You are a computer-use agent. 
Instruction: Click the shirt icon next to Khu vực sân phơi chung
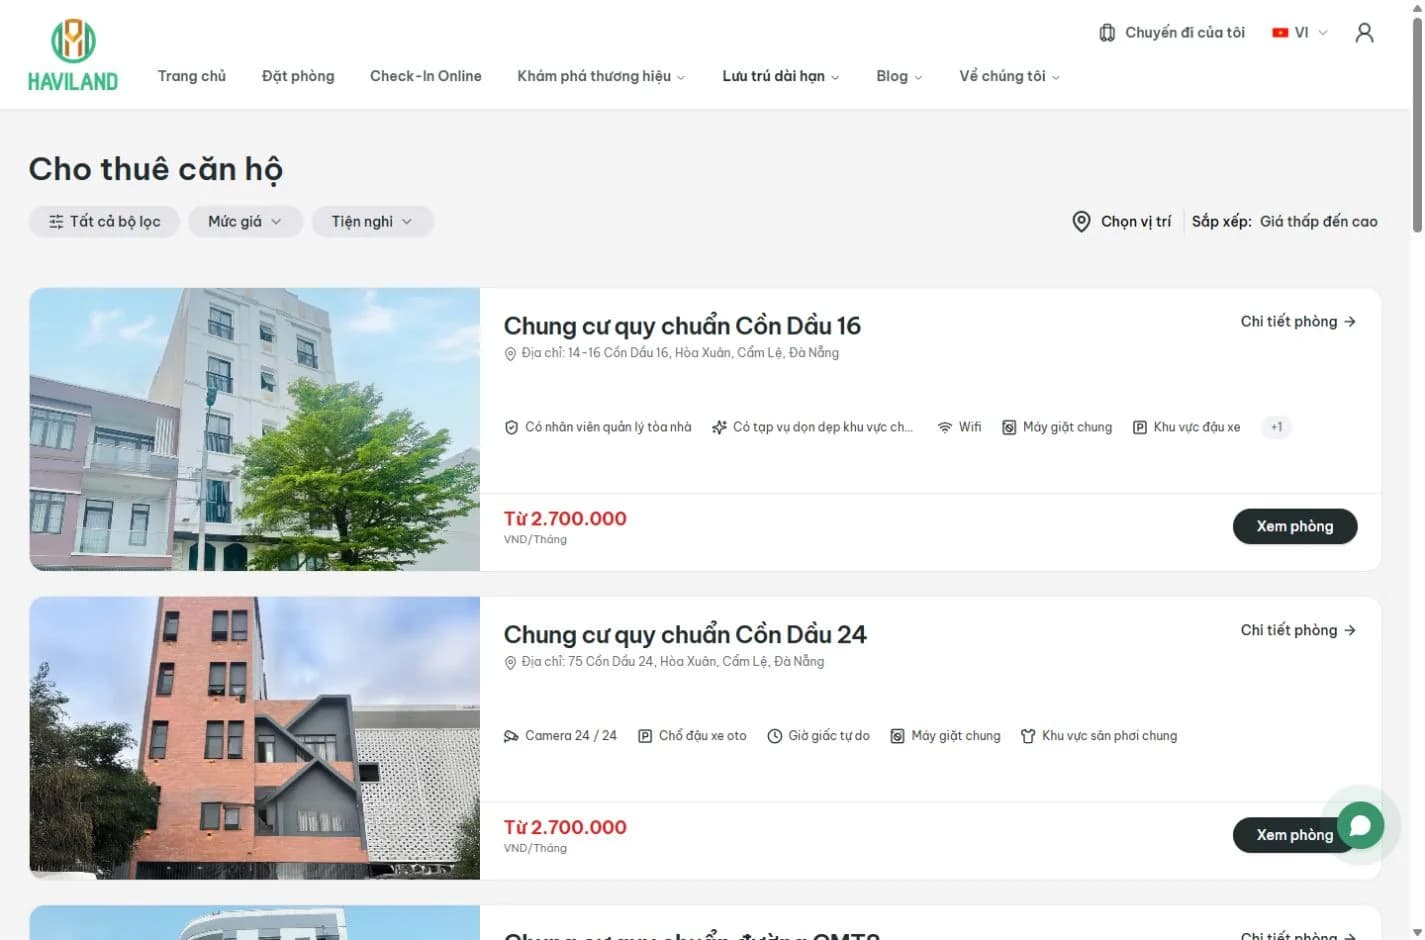(x=1028, y=736)
